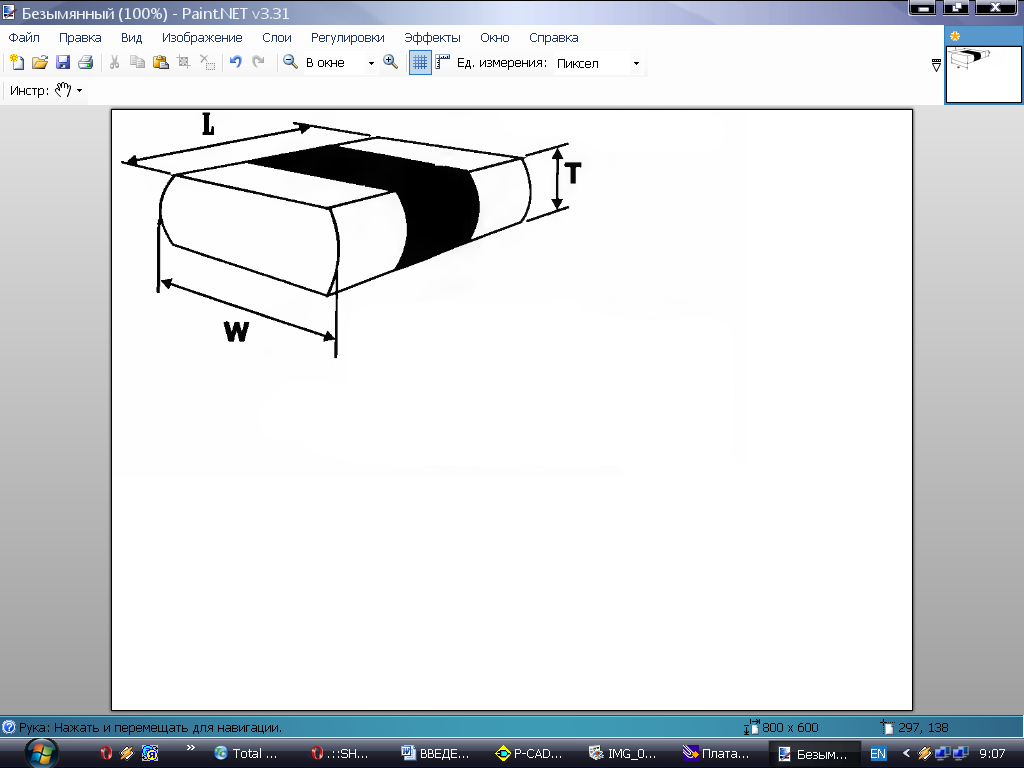
Task: Switch to P-CAD taskbar button
Action: pyautogui.click(x=536, y=753)
